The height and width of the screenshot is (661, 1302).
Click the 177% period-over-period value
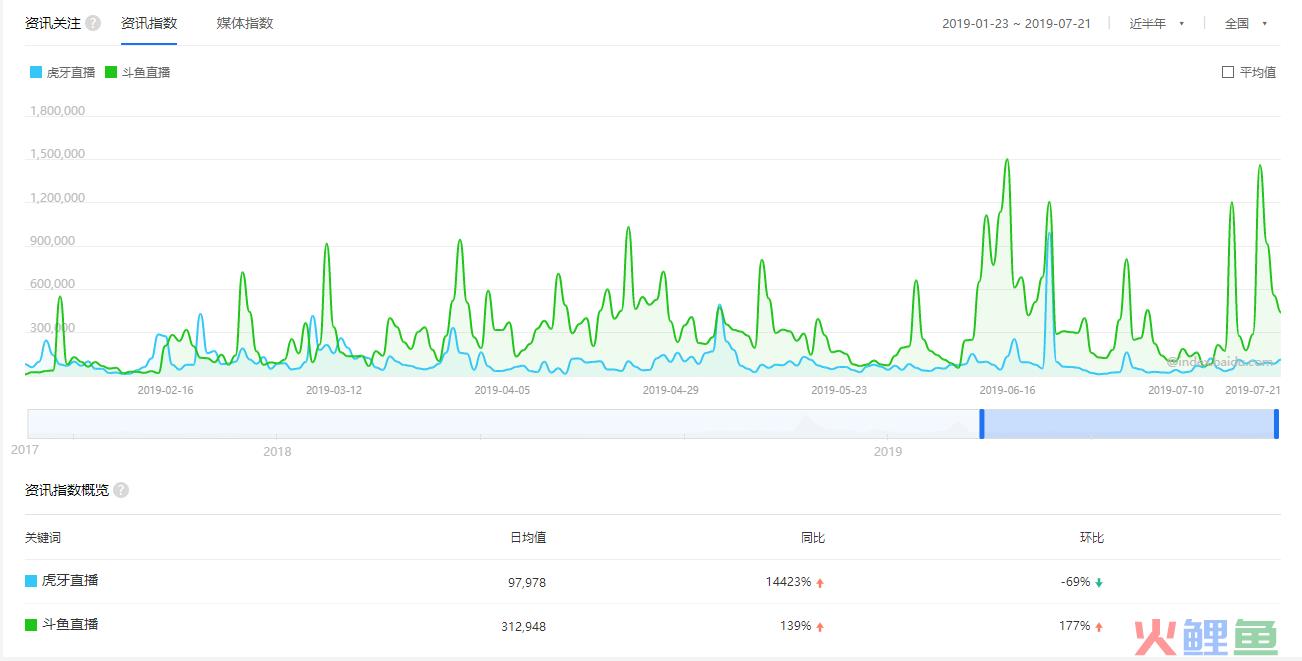[1075, 627]
